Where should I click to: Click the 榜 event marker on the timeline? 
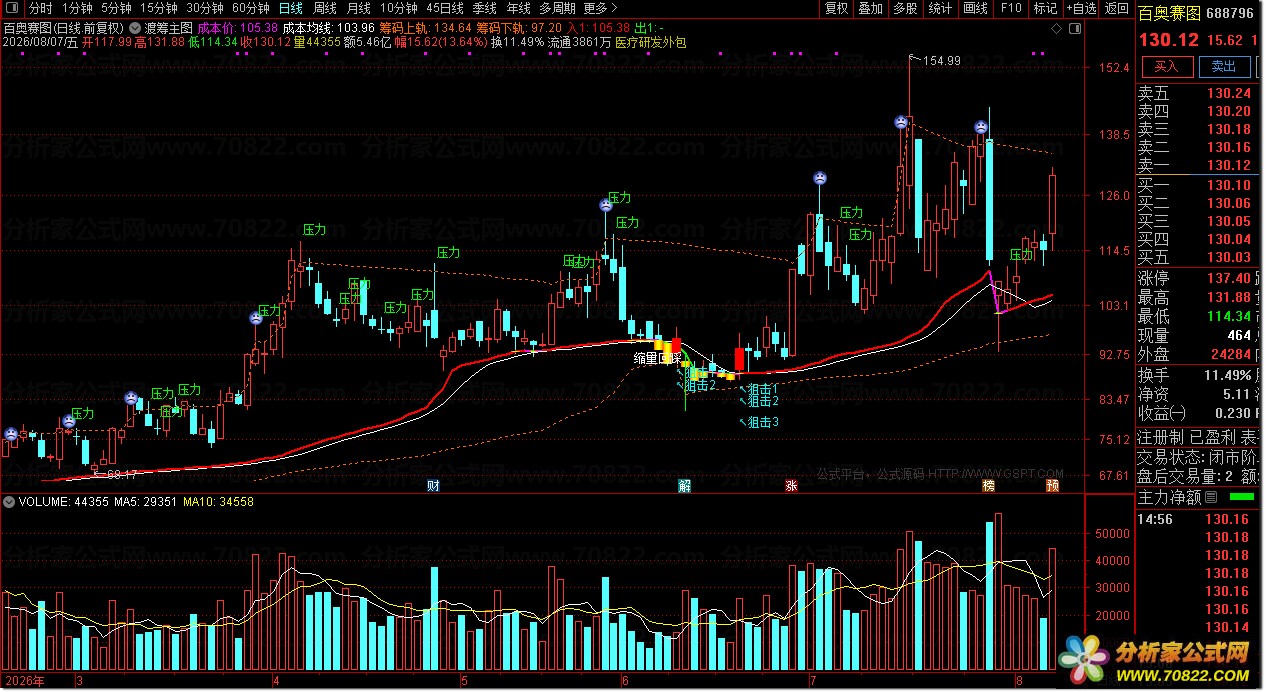pyautogui.click(x=989, y=486)
